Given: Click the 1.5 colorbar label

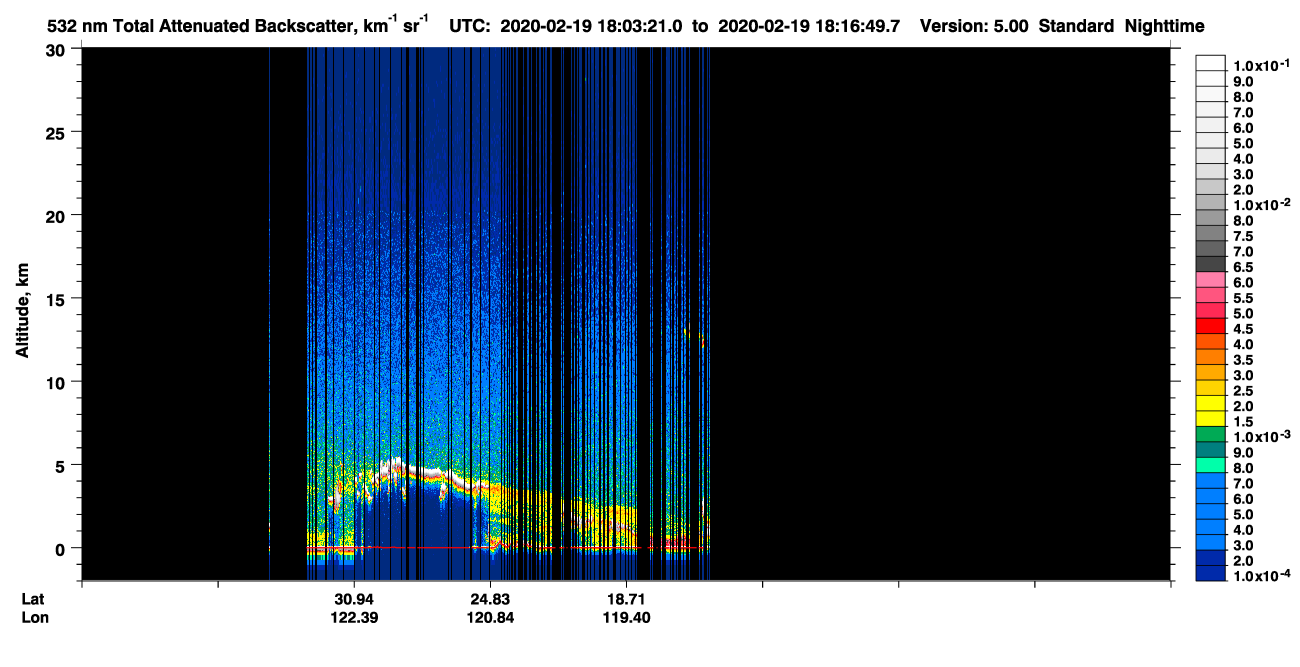Looking at the screenshot, I should click(x=1243, y=421).
